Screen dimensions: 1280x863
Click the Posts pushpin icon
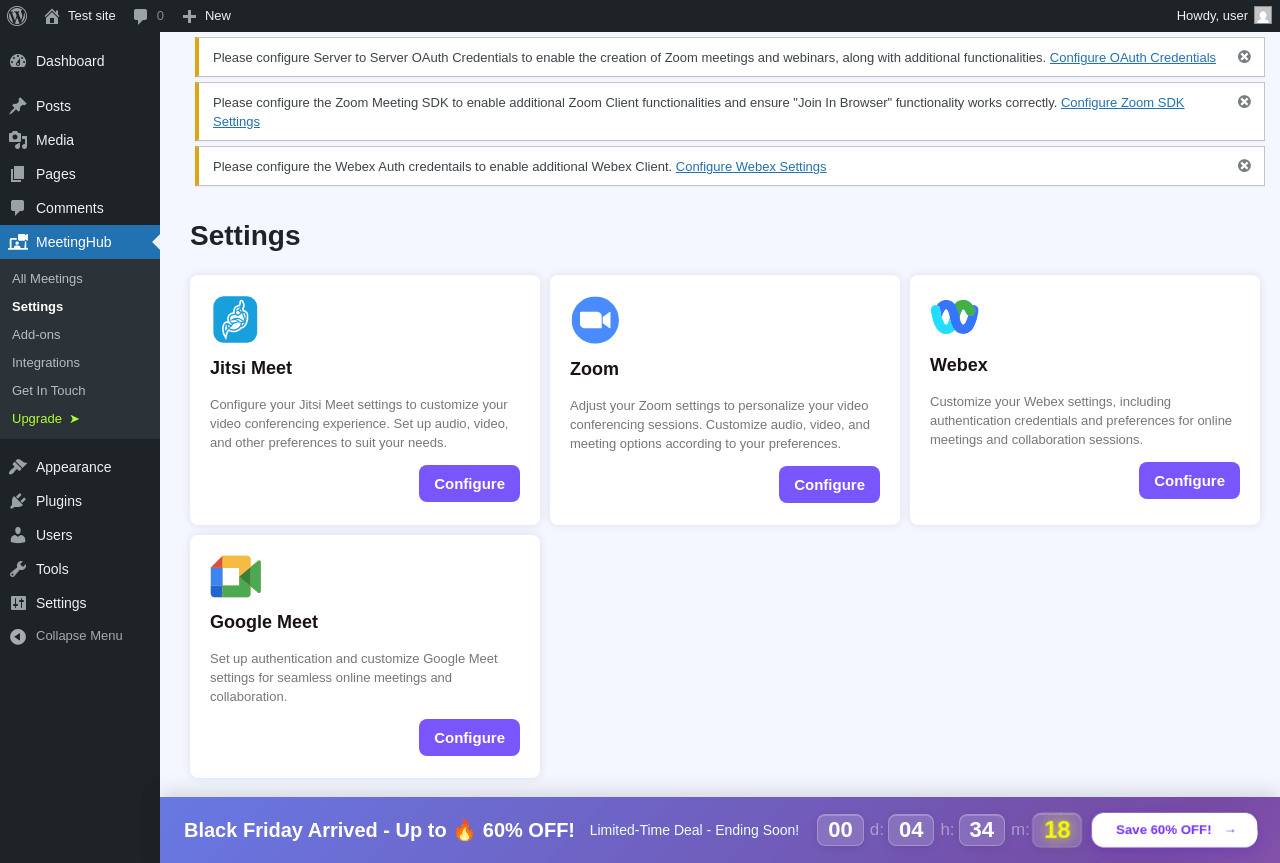click(x=18, y=106)
